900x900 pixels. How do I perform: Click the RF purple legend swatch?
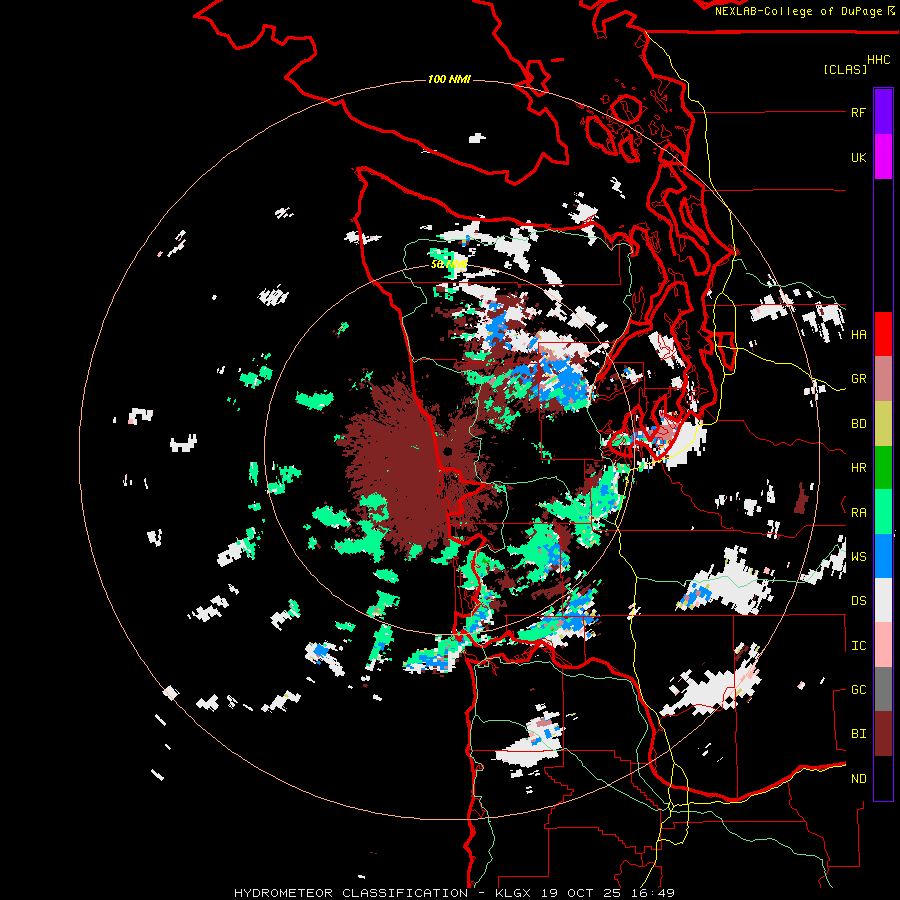point(883,112)
